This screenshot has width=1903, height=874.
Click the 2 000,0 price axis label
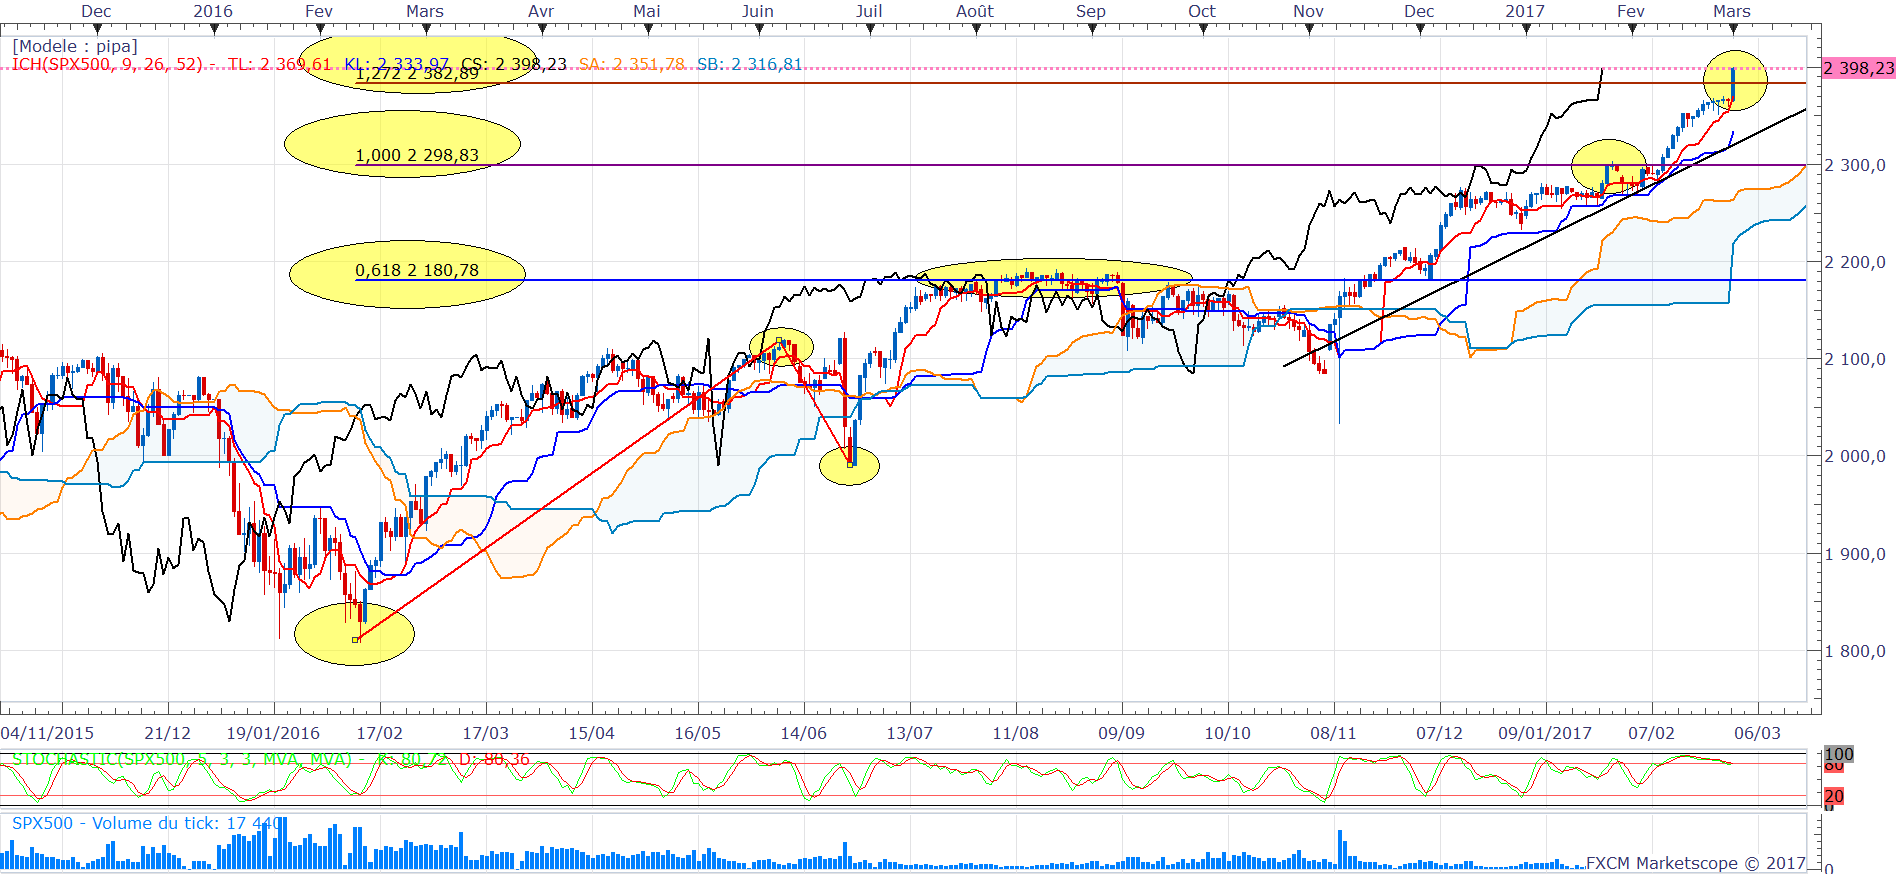point(1855,456)
